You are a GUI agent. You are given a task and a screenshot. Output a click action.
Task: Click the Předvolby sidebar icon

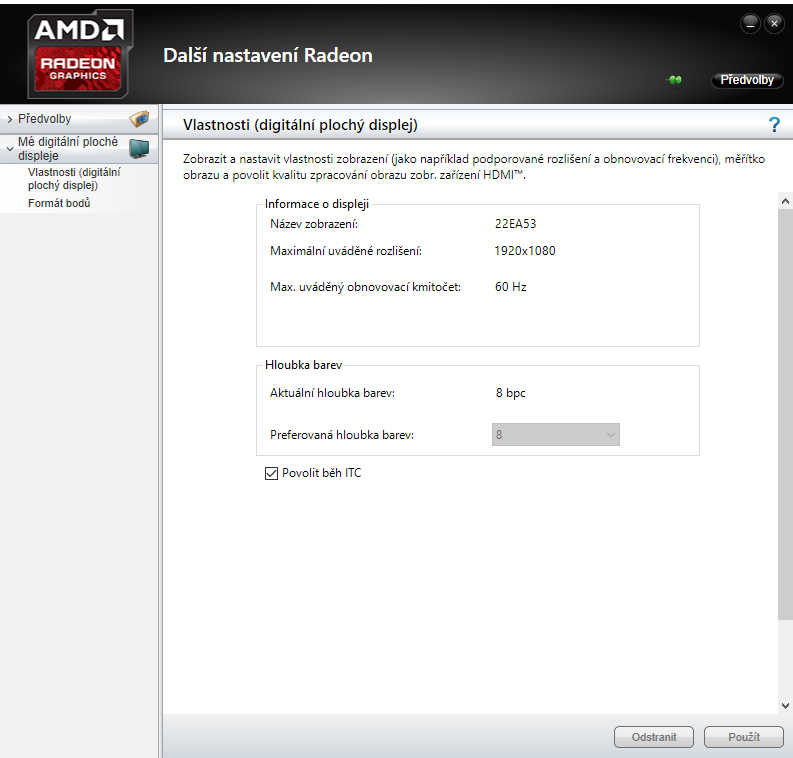click(x=139, y=119)
